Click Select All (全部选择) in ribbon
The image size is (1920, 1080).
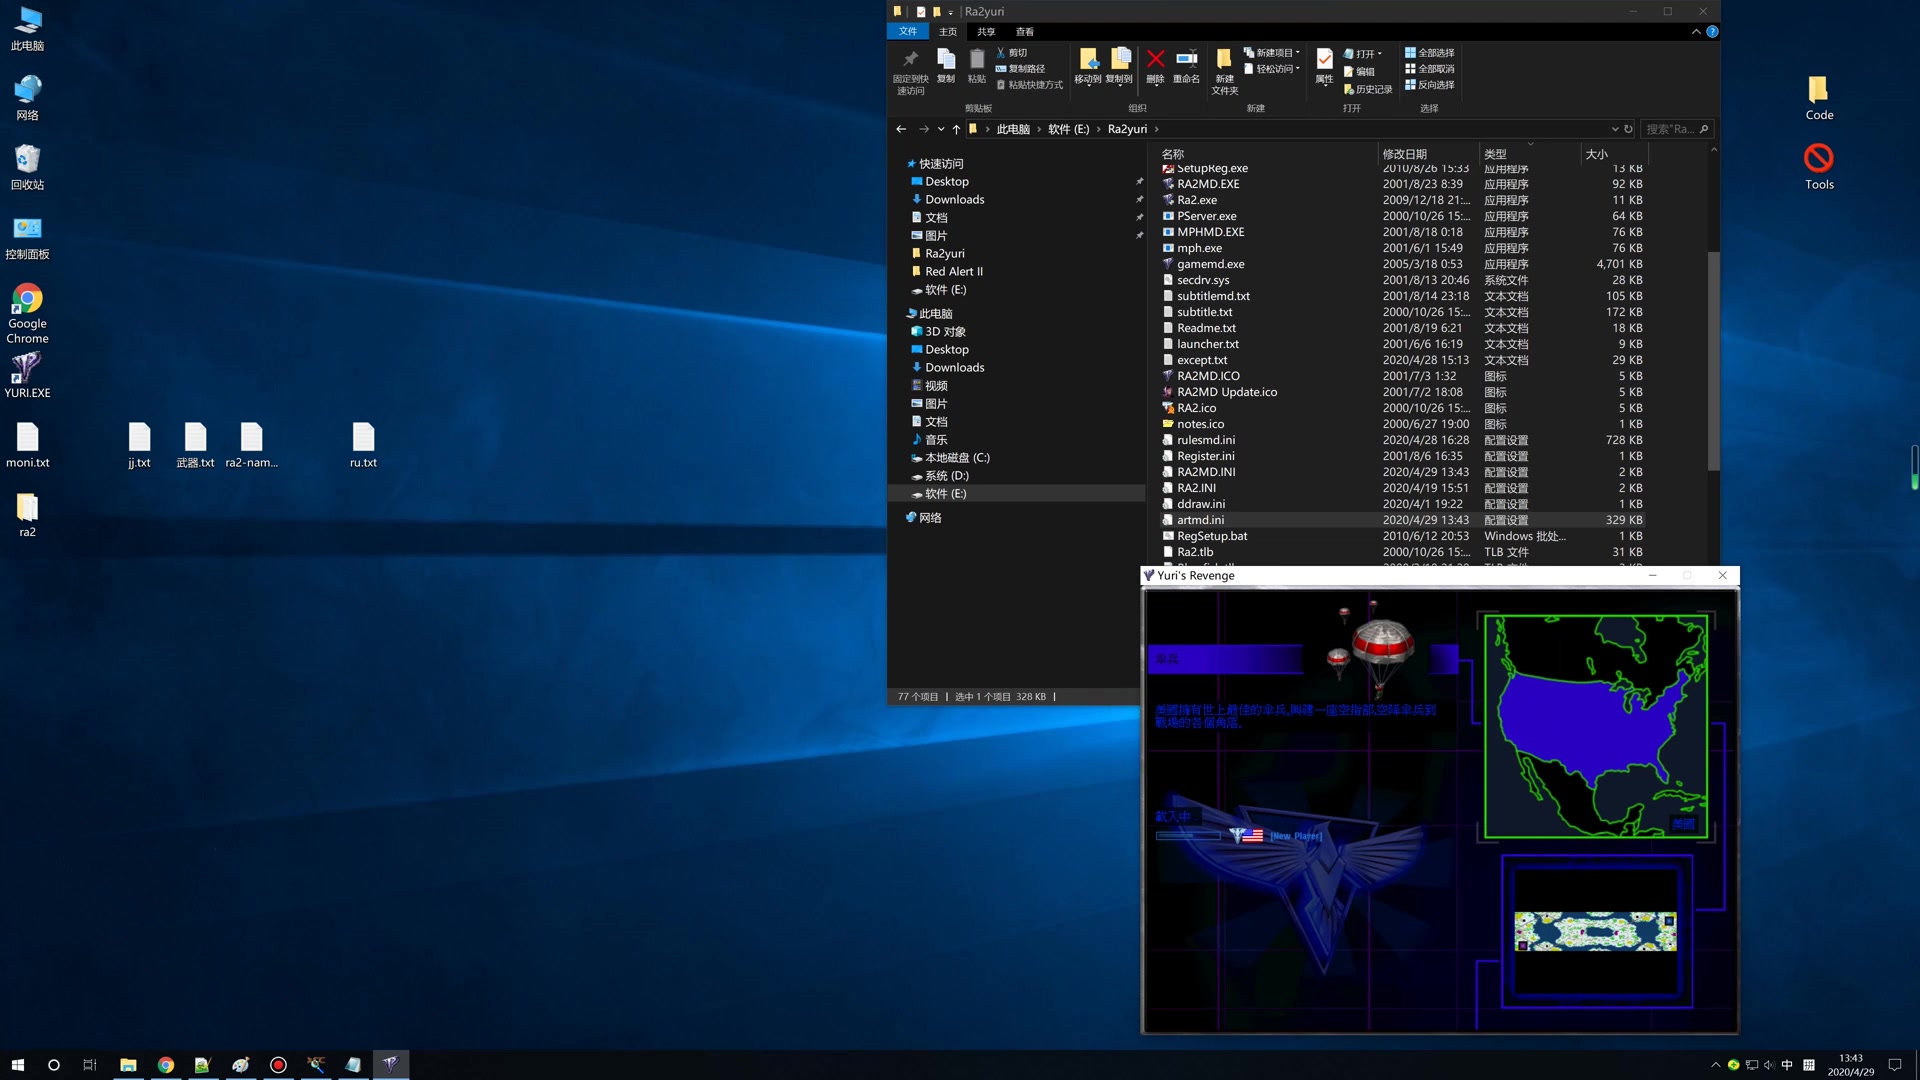pyautogui.click(x=1430, y=53)
